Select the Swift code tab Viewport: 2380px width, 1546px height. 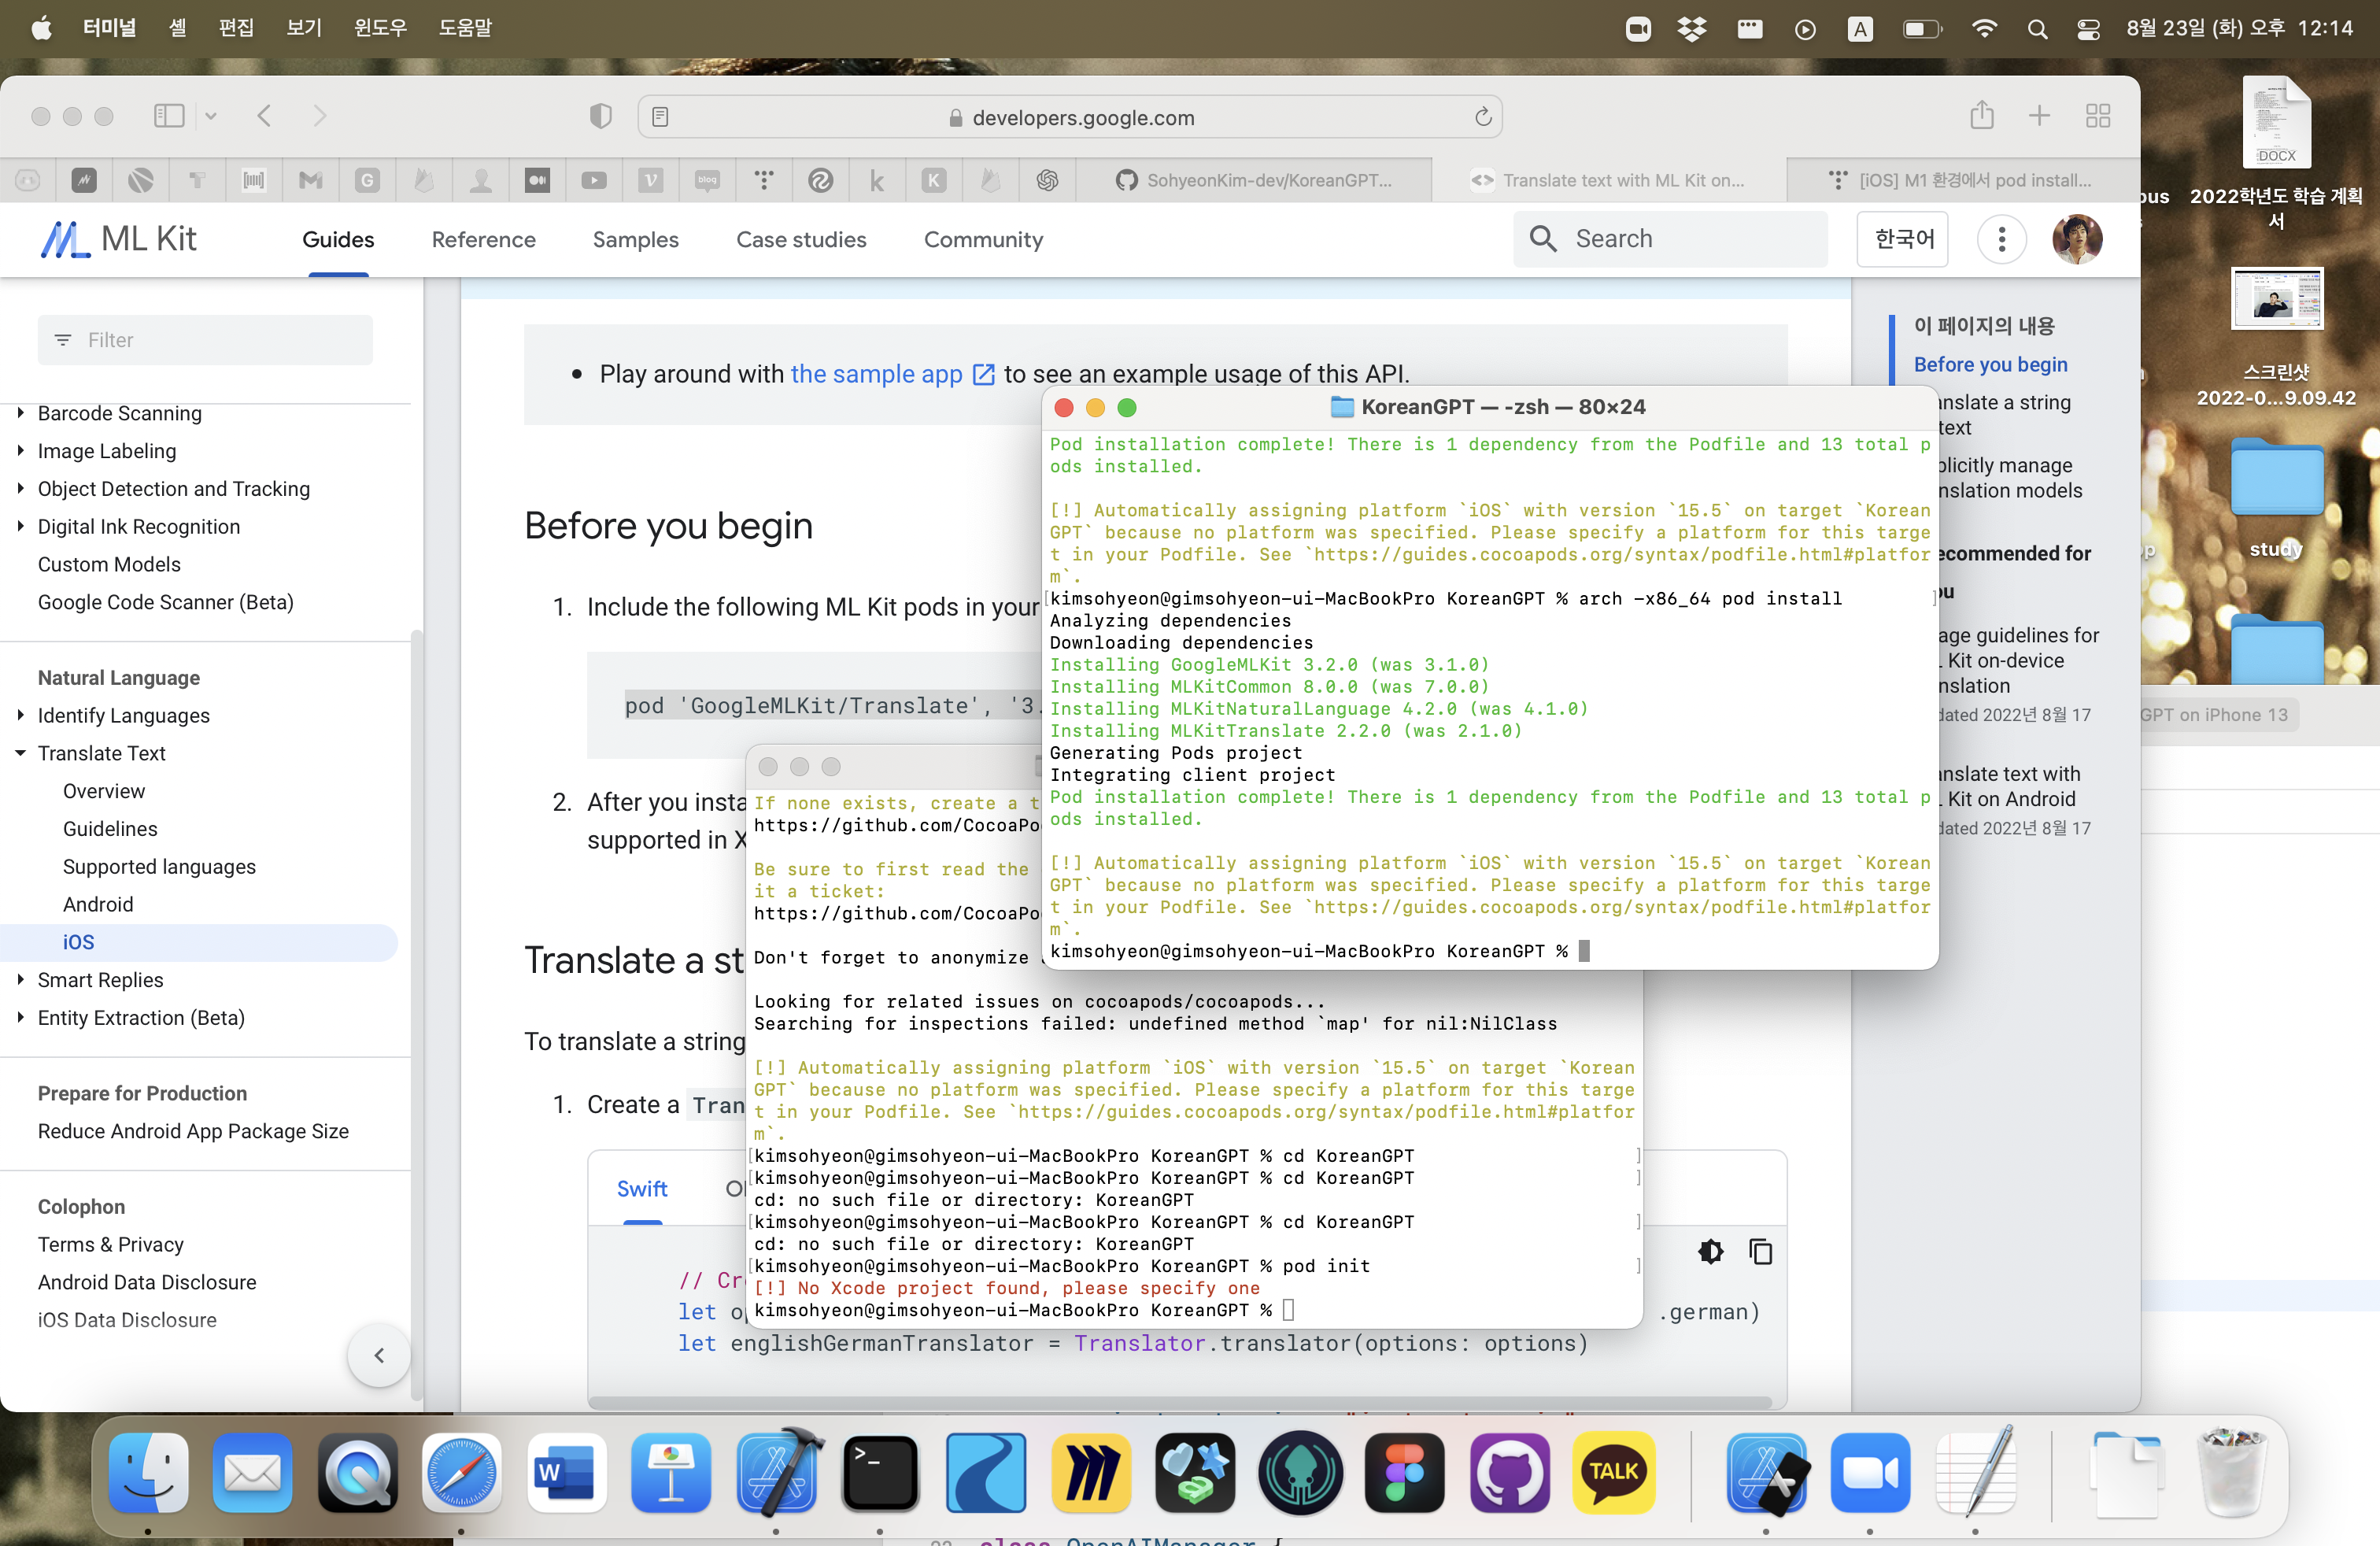tap(642, 1188)
